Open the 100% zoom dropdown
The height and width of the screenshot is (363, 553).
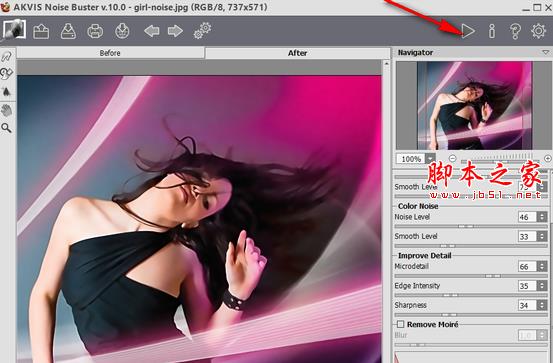[431, 159]
